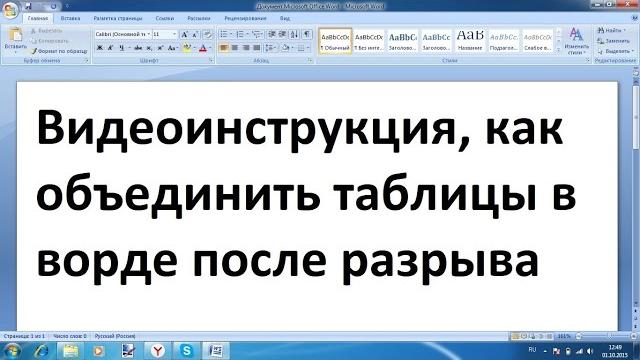Select align right paragraph alignment
Viewport: 640px width, 360px height.
tap(246, 48)
